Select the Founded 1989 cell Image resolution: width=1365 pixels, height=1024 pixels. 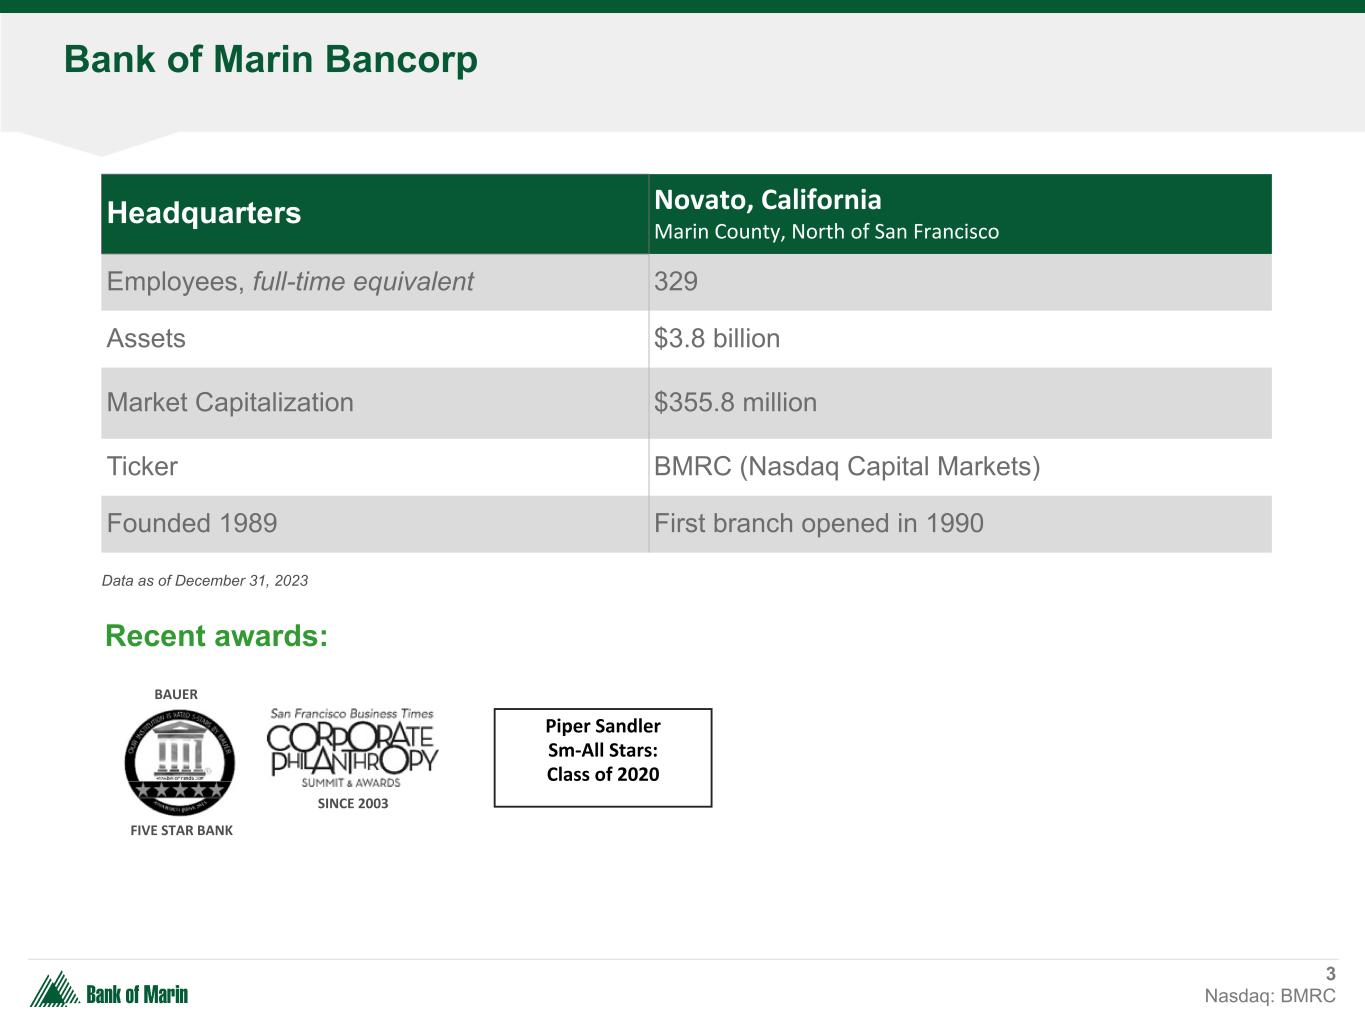[192, 524]
